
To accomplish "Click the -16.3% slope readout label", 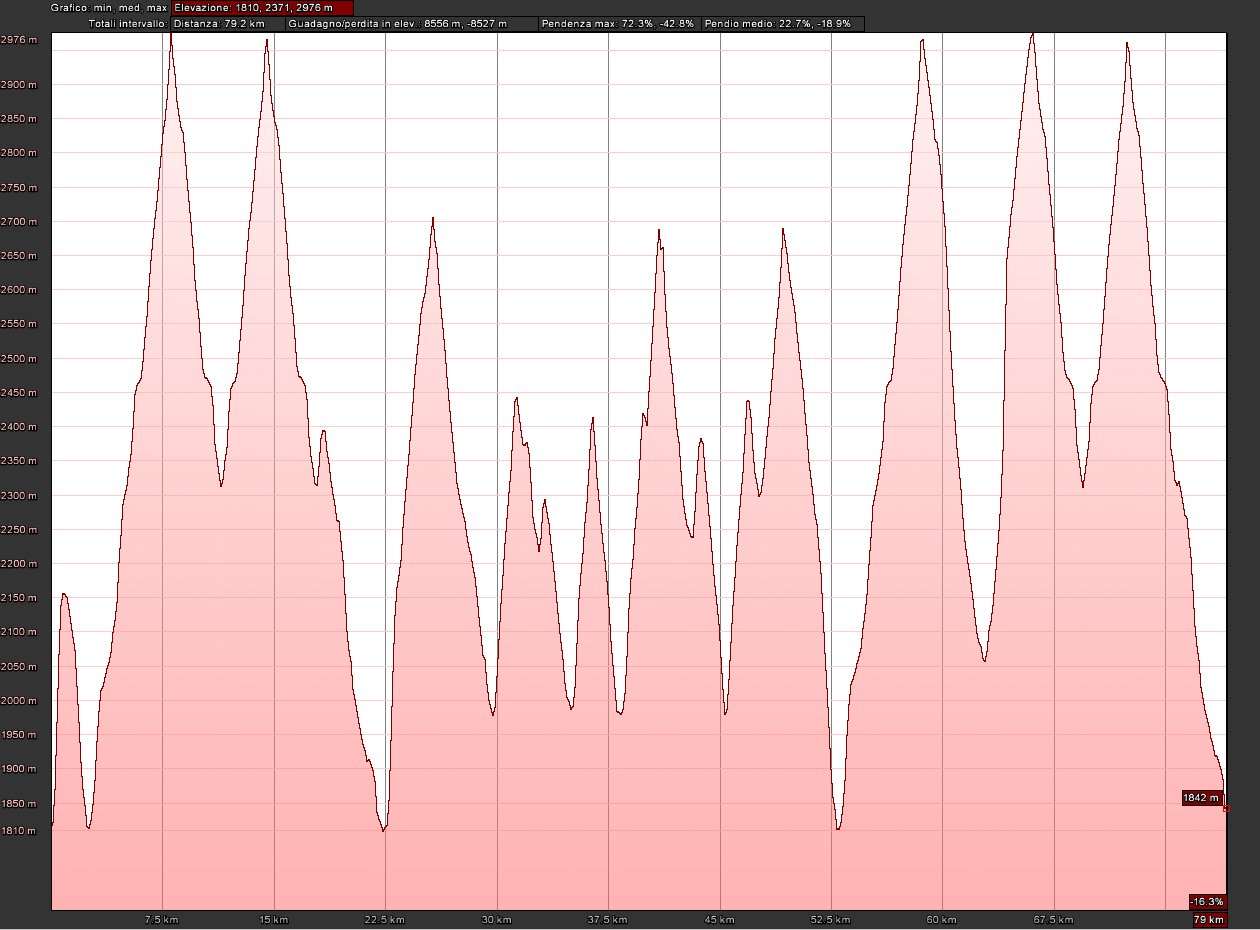I will tap(1207, 901).
